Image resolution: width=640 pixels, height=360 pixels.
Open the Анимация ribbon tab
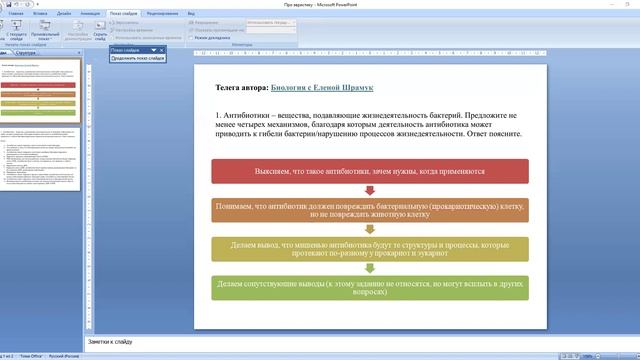click(90, 13)
